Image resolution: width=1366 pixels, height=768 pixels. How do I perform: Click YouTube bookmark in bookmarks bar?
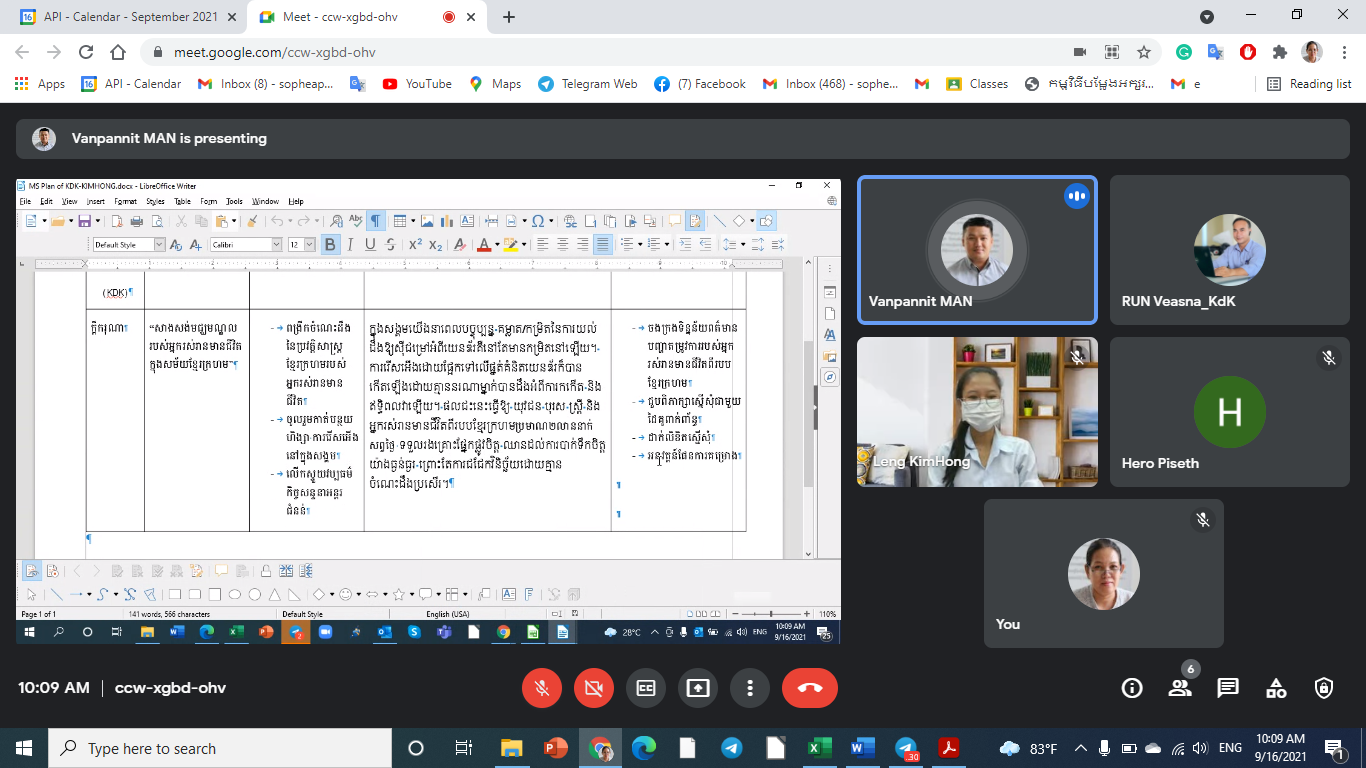[417, 84]
